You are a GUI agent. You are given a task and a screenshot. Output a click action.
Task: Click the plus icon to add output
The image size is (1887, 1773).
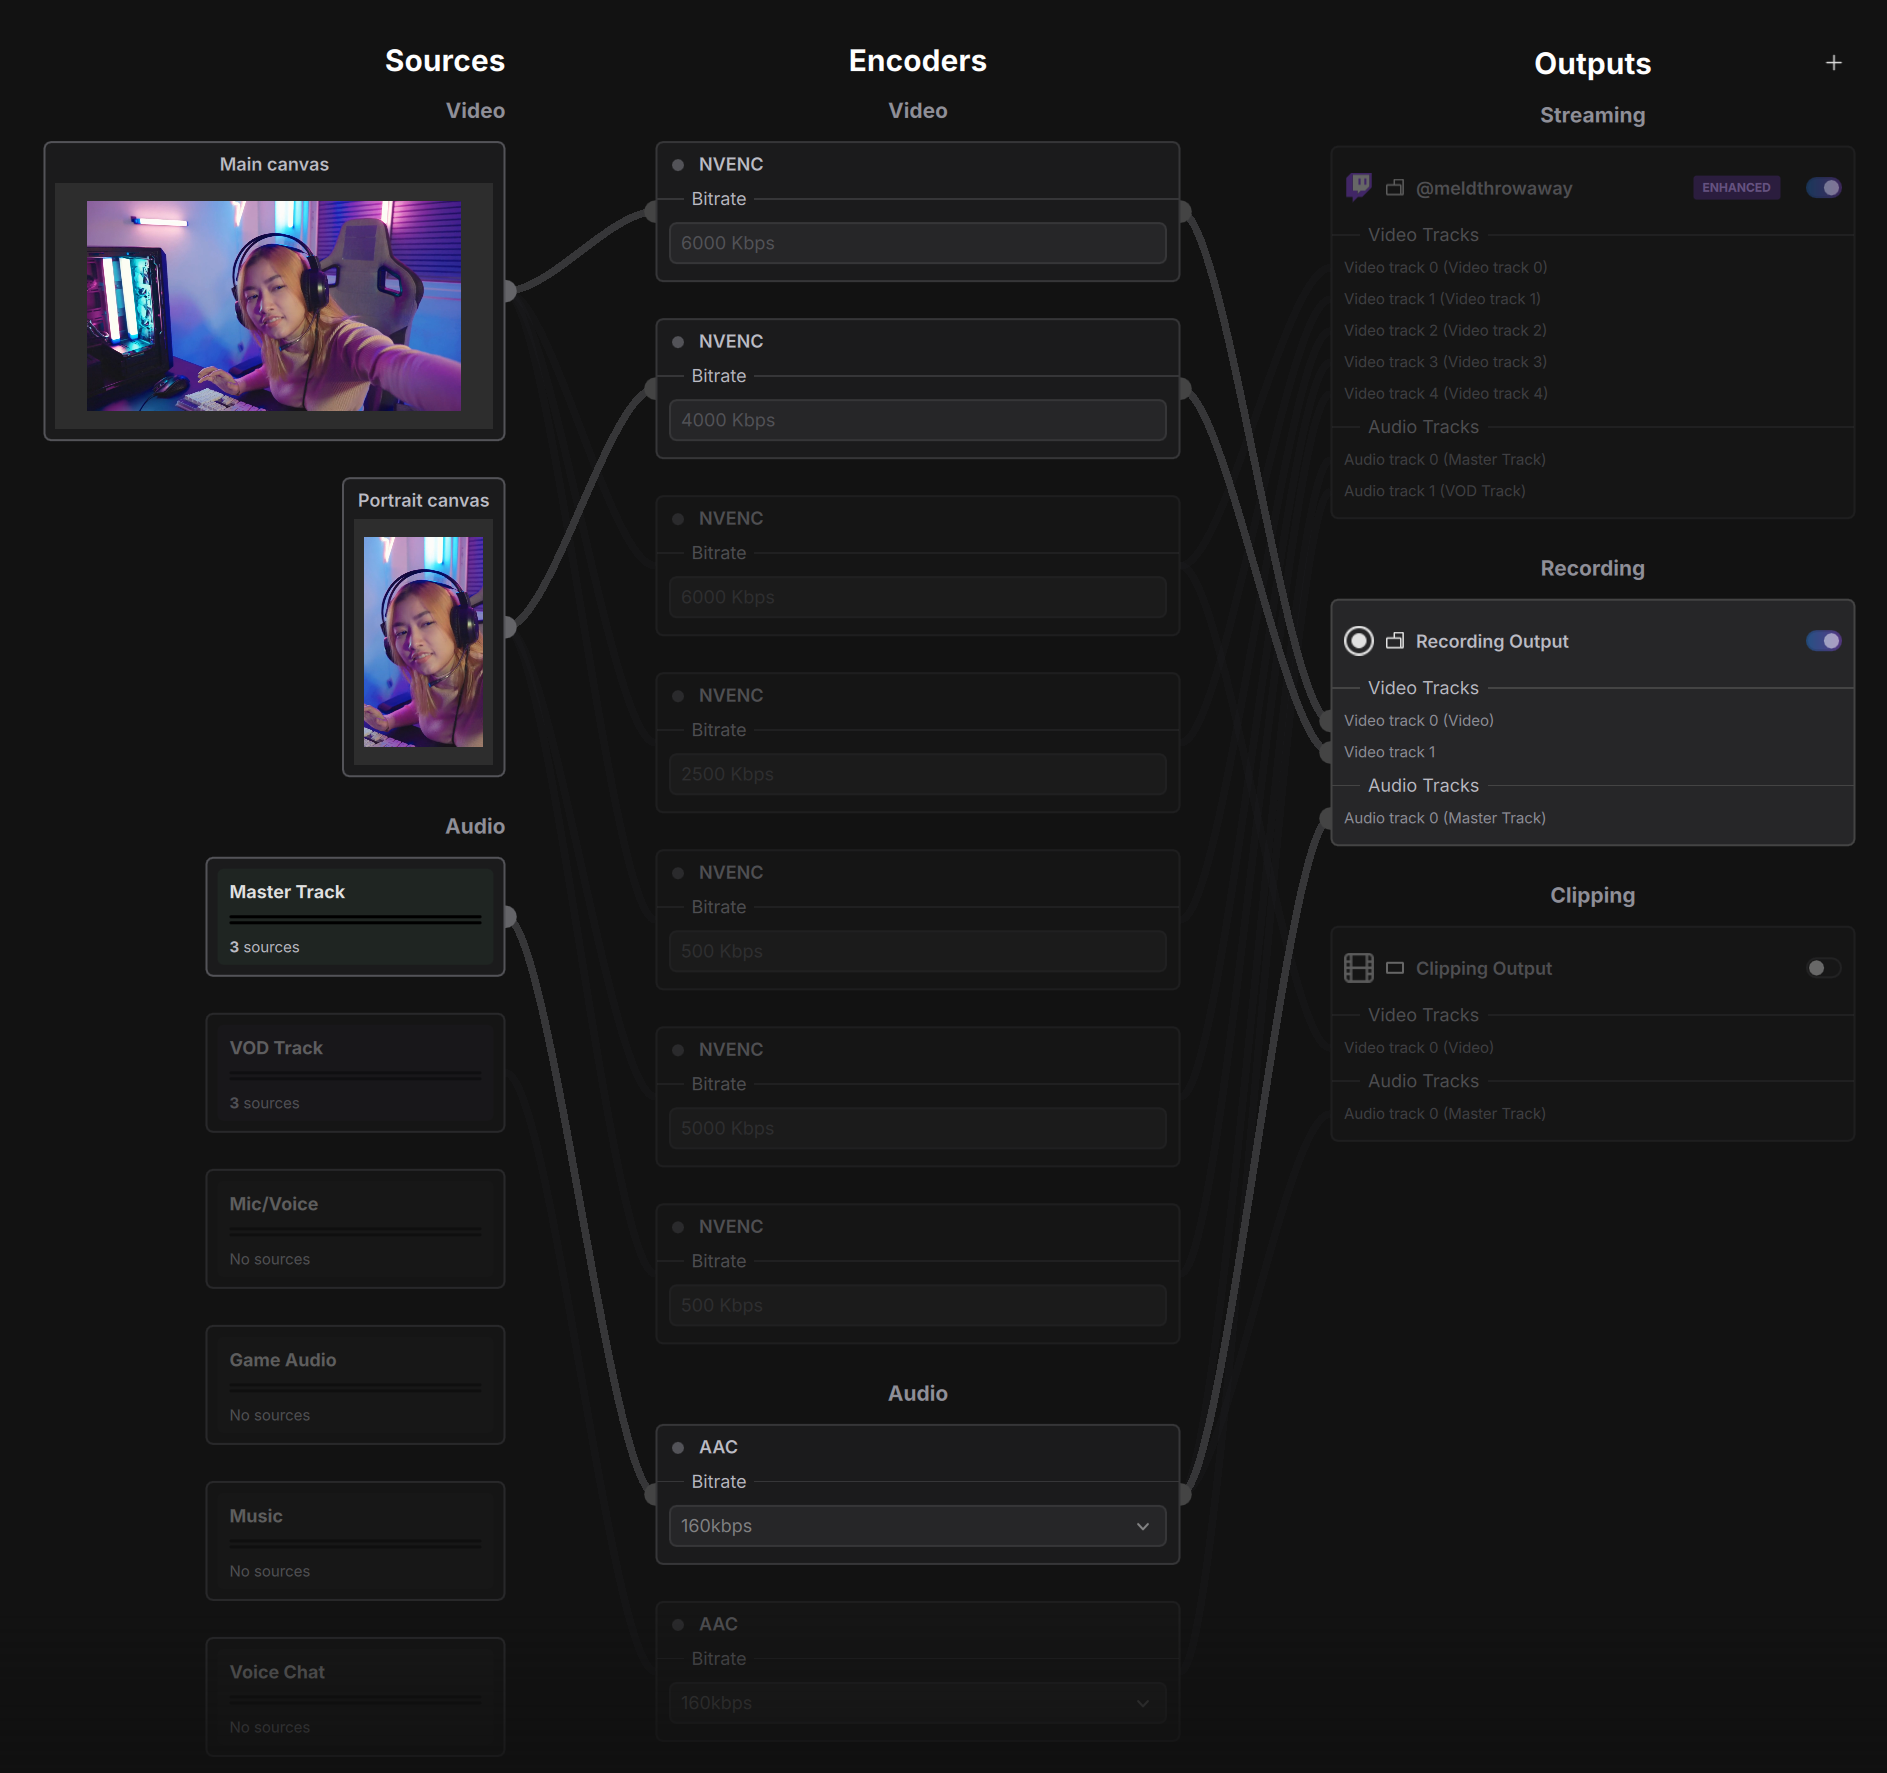(1833, 63)
